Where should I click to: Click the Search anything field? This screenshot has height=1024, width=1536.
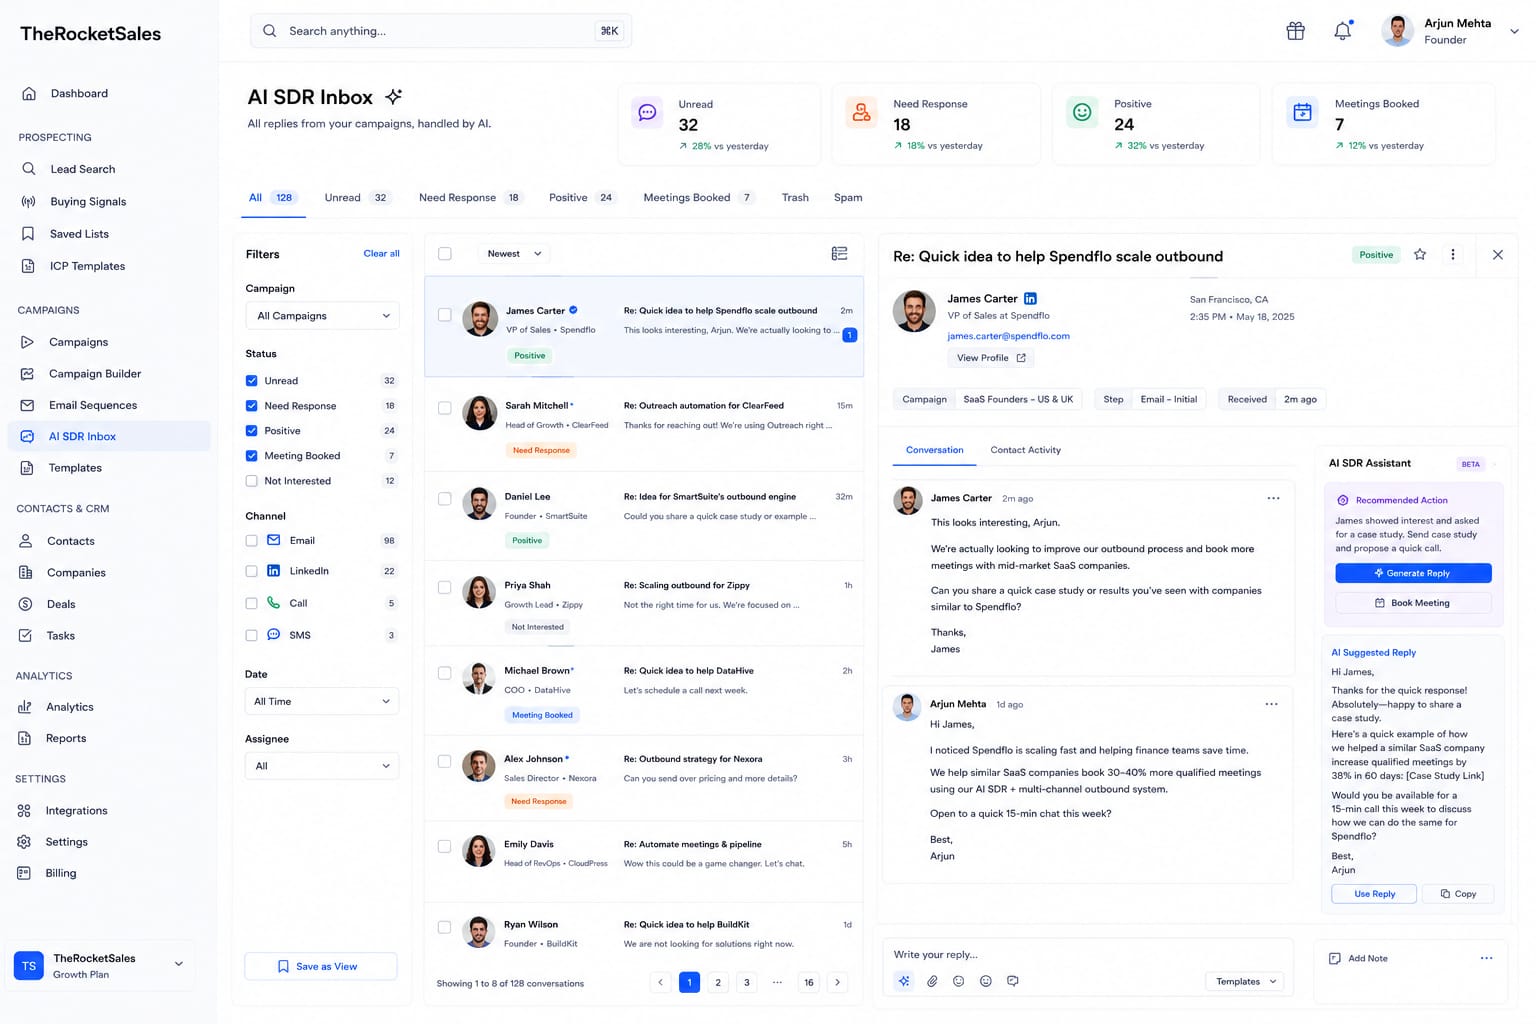441,31
